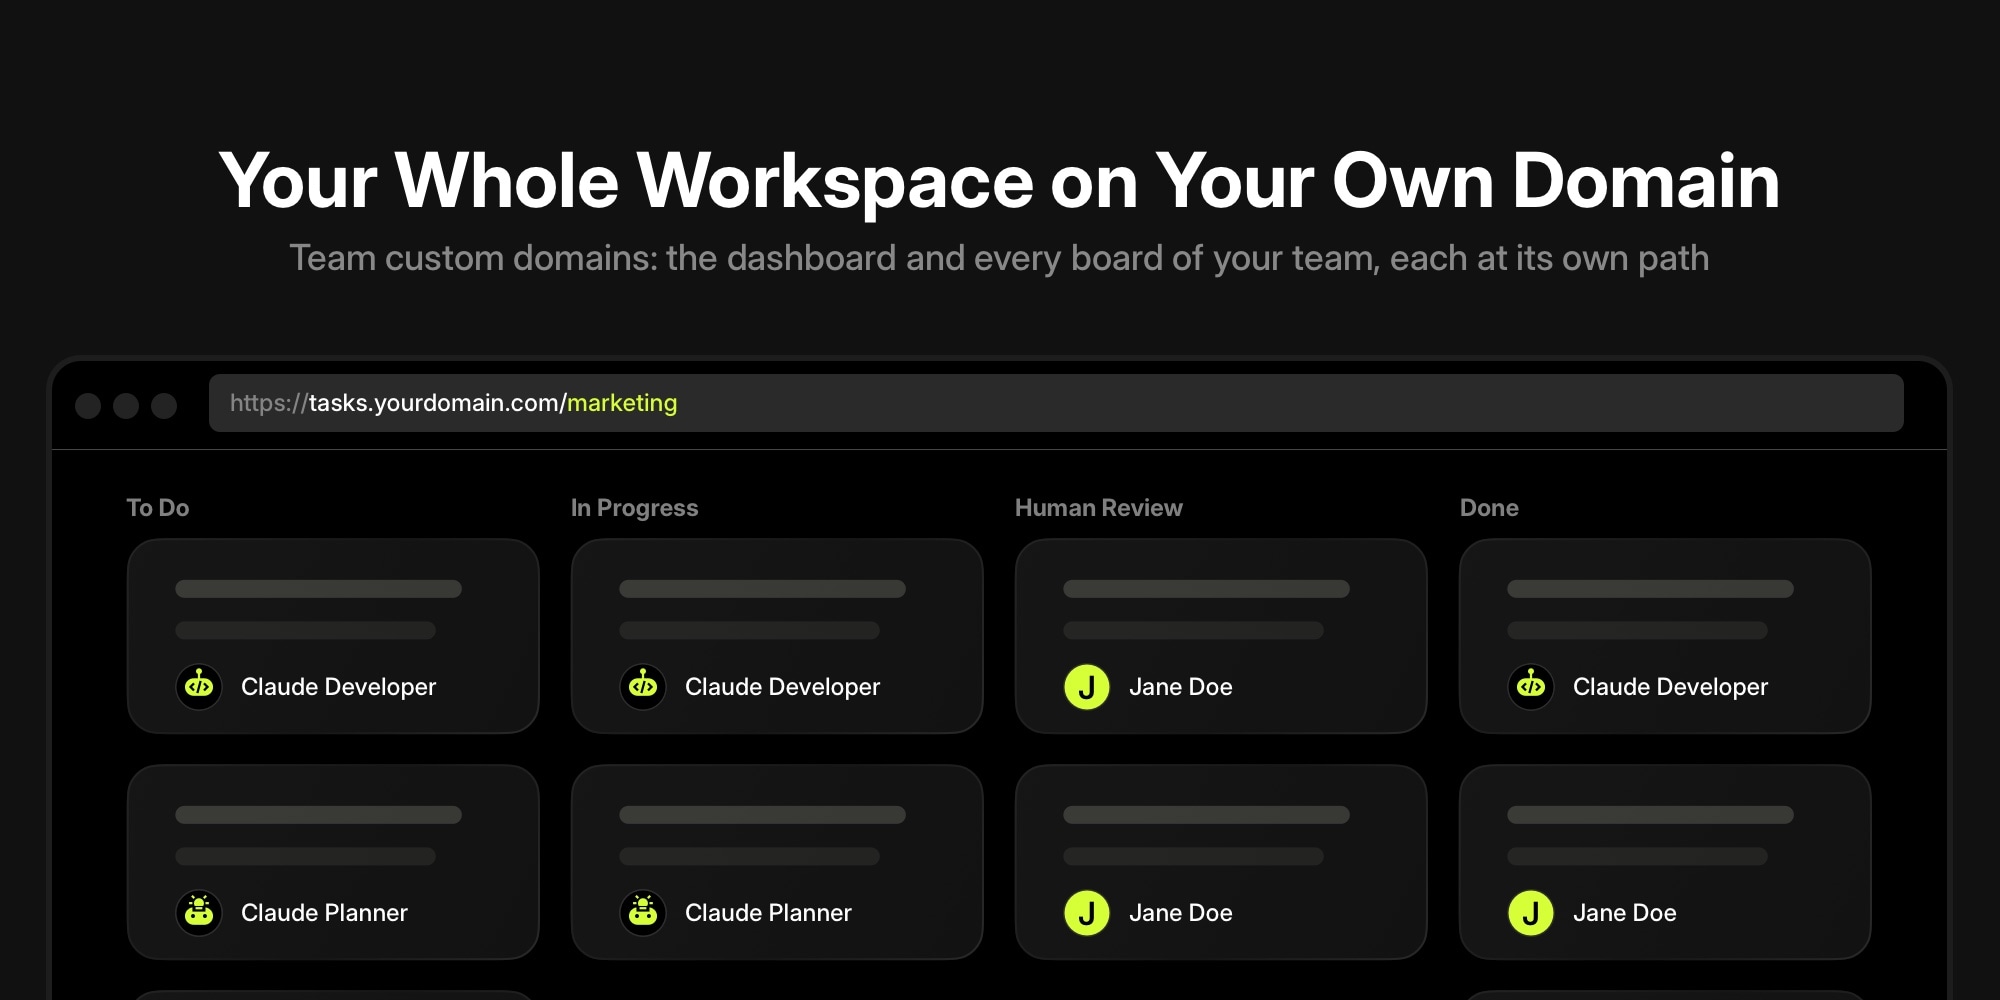
Task: Click 'Jane Doe' name in second Human Review card
Action: tap(1180, 913)
